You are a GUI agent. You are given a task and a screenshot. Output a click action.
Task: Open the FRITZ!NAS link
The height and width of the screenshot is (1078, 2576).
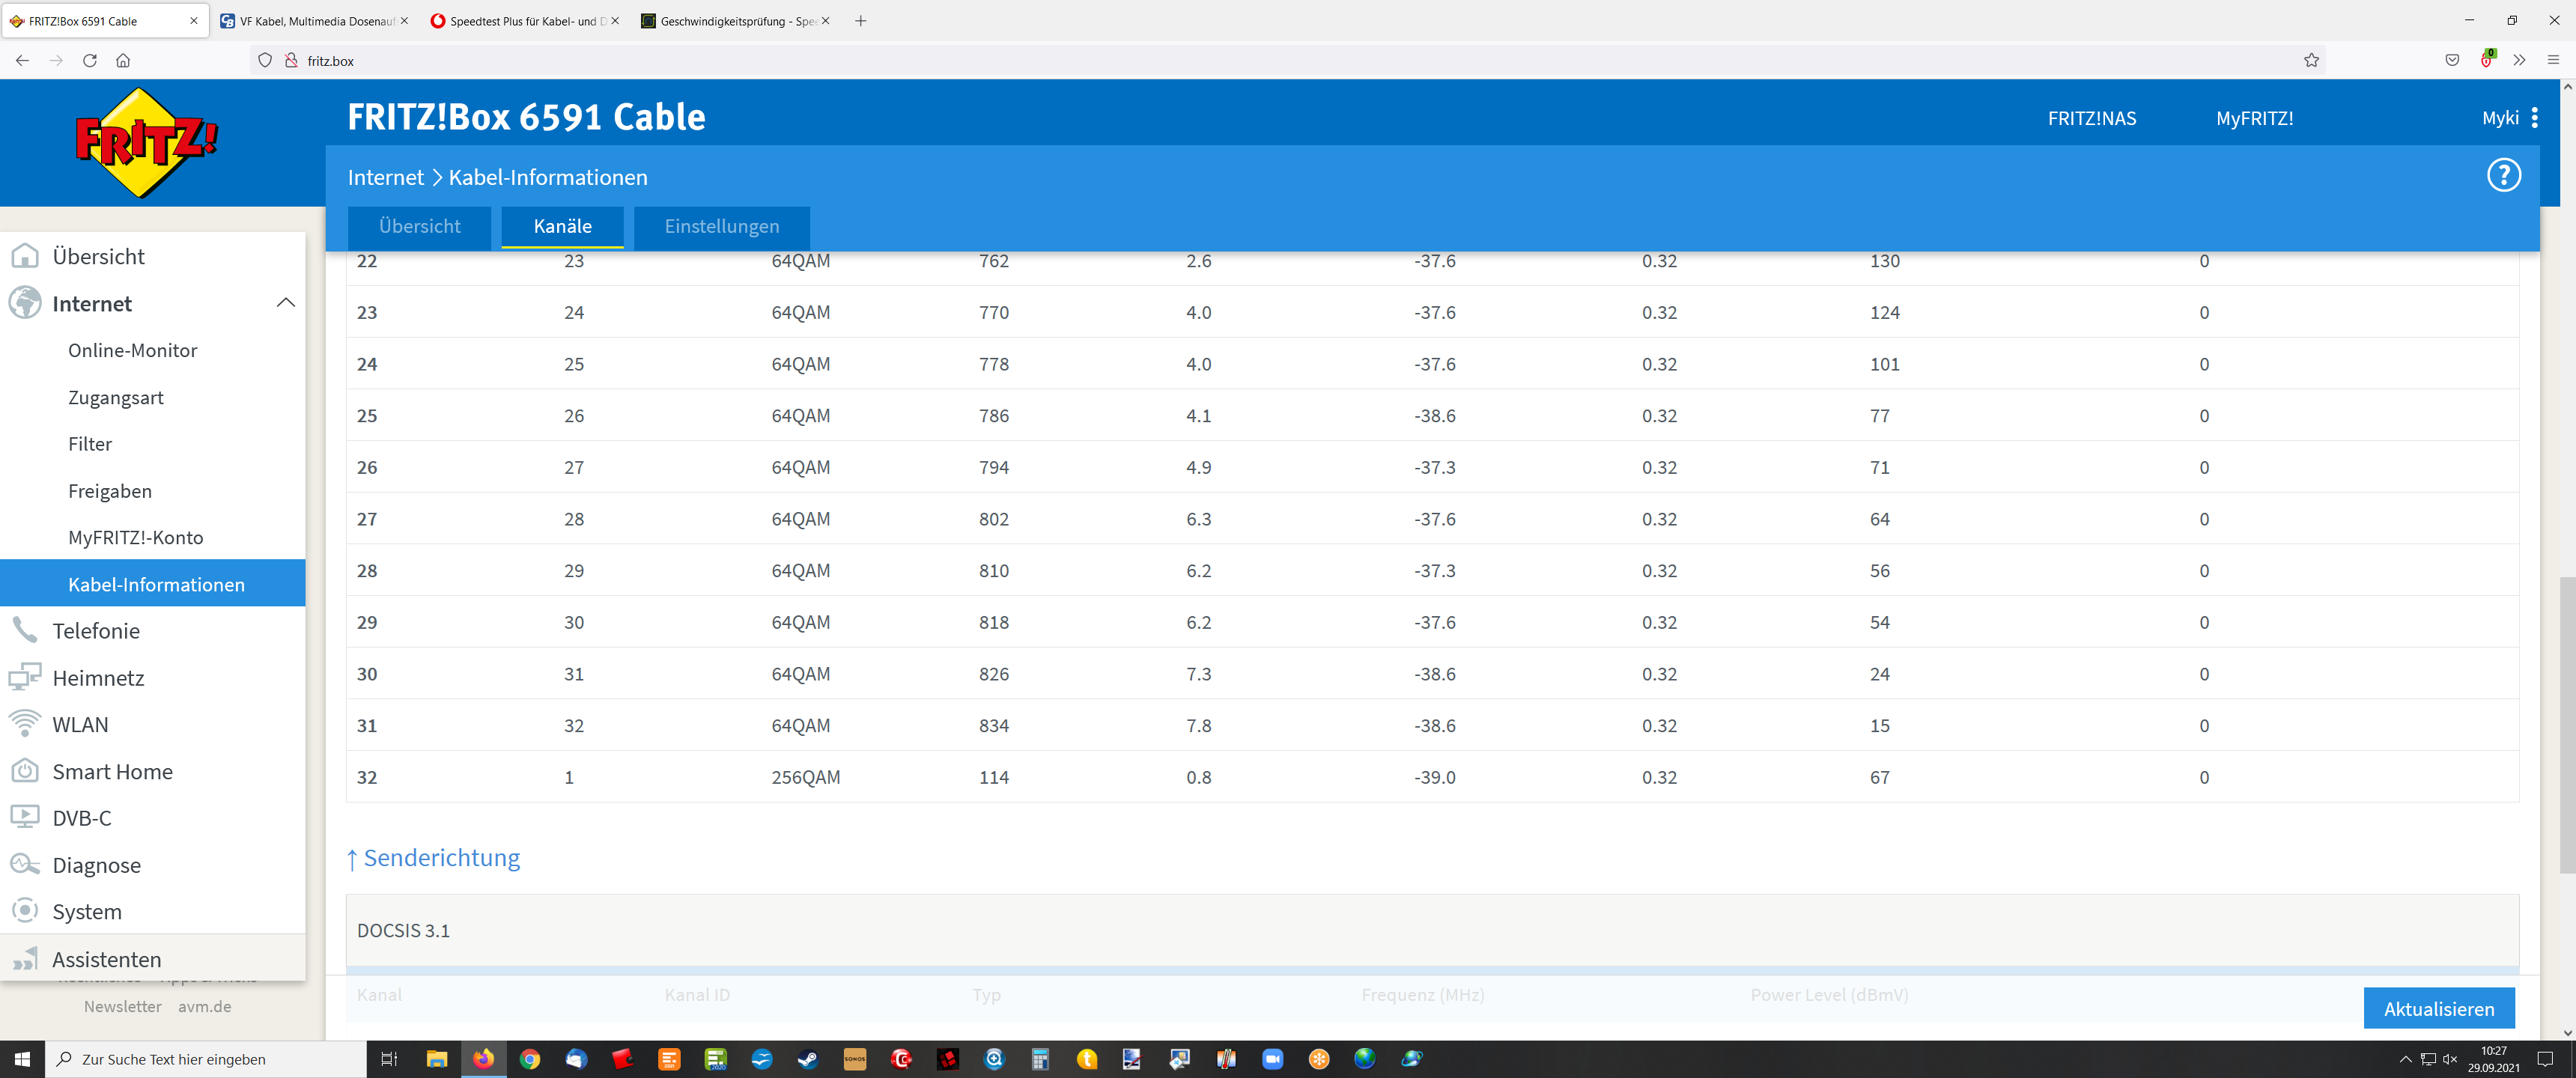pos(2091,118)
